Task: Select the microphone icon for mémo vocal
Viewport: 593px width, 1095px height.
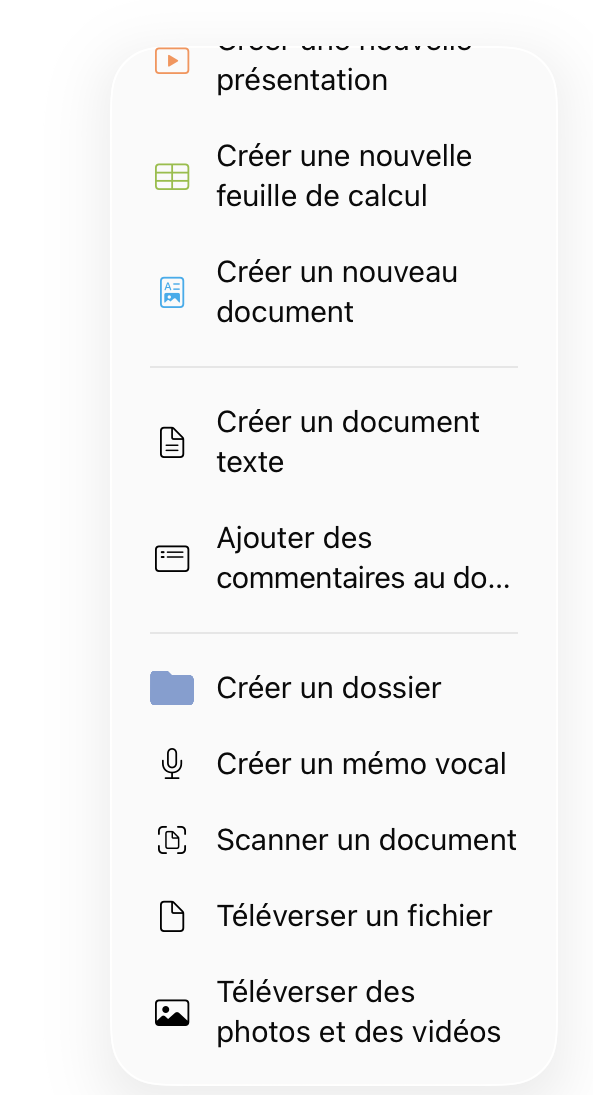Action: [x=172, y=763]
